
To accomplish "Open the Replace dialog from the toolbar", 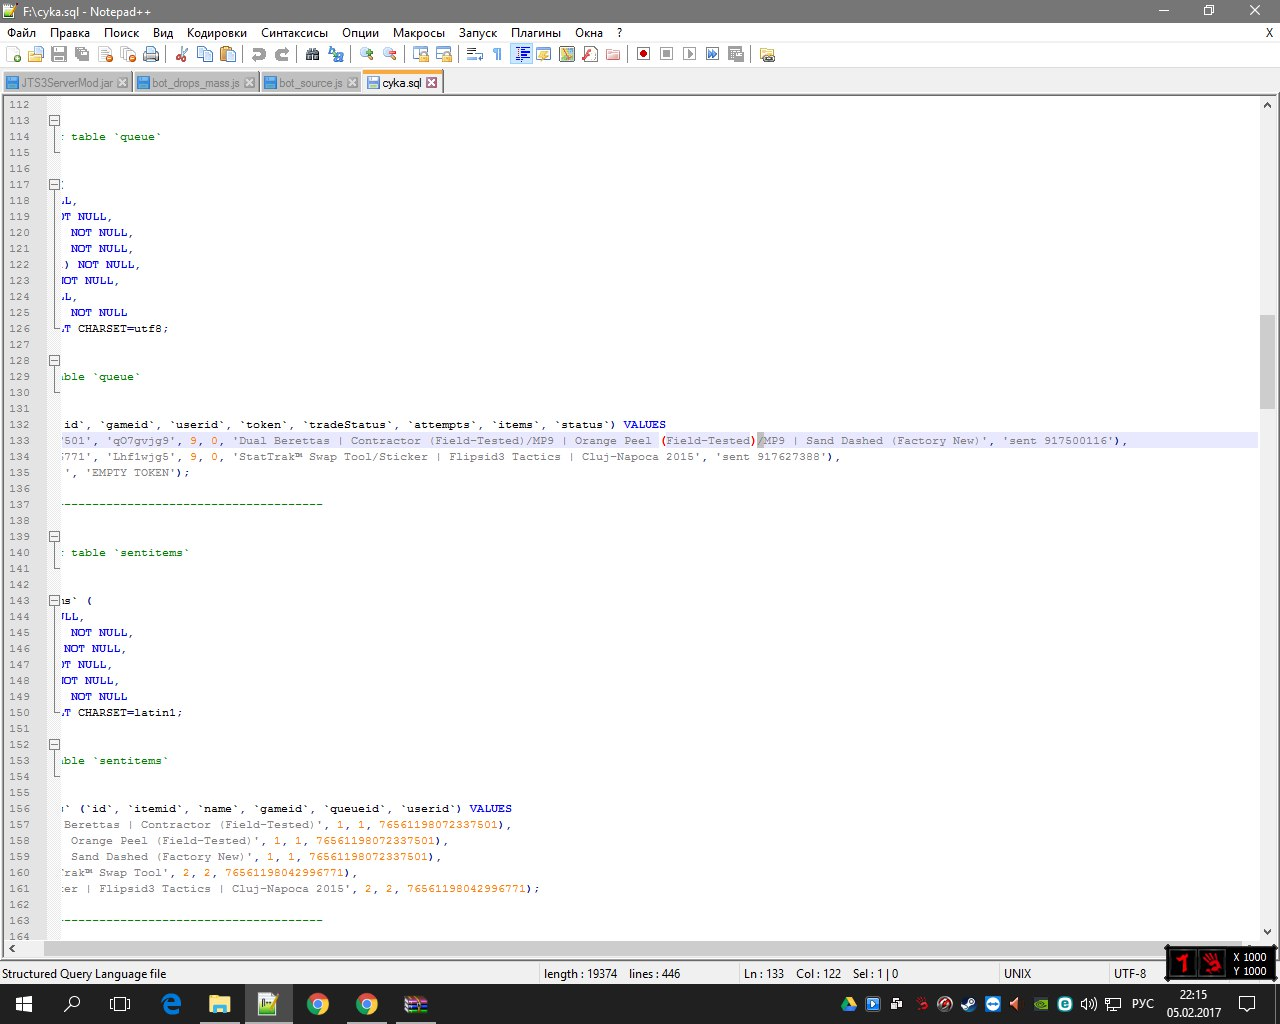I will [336, 54].
